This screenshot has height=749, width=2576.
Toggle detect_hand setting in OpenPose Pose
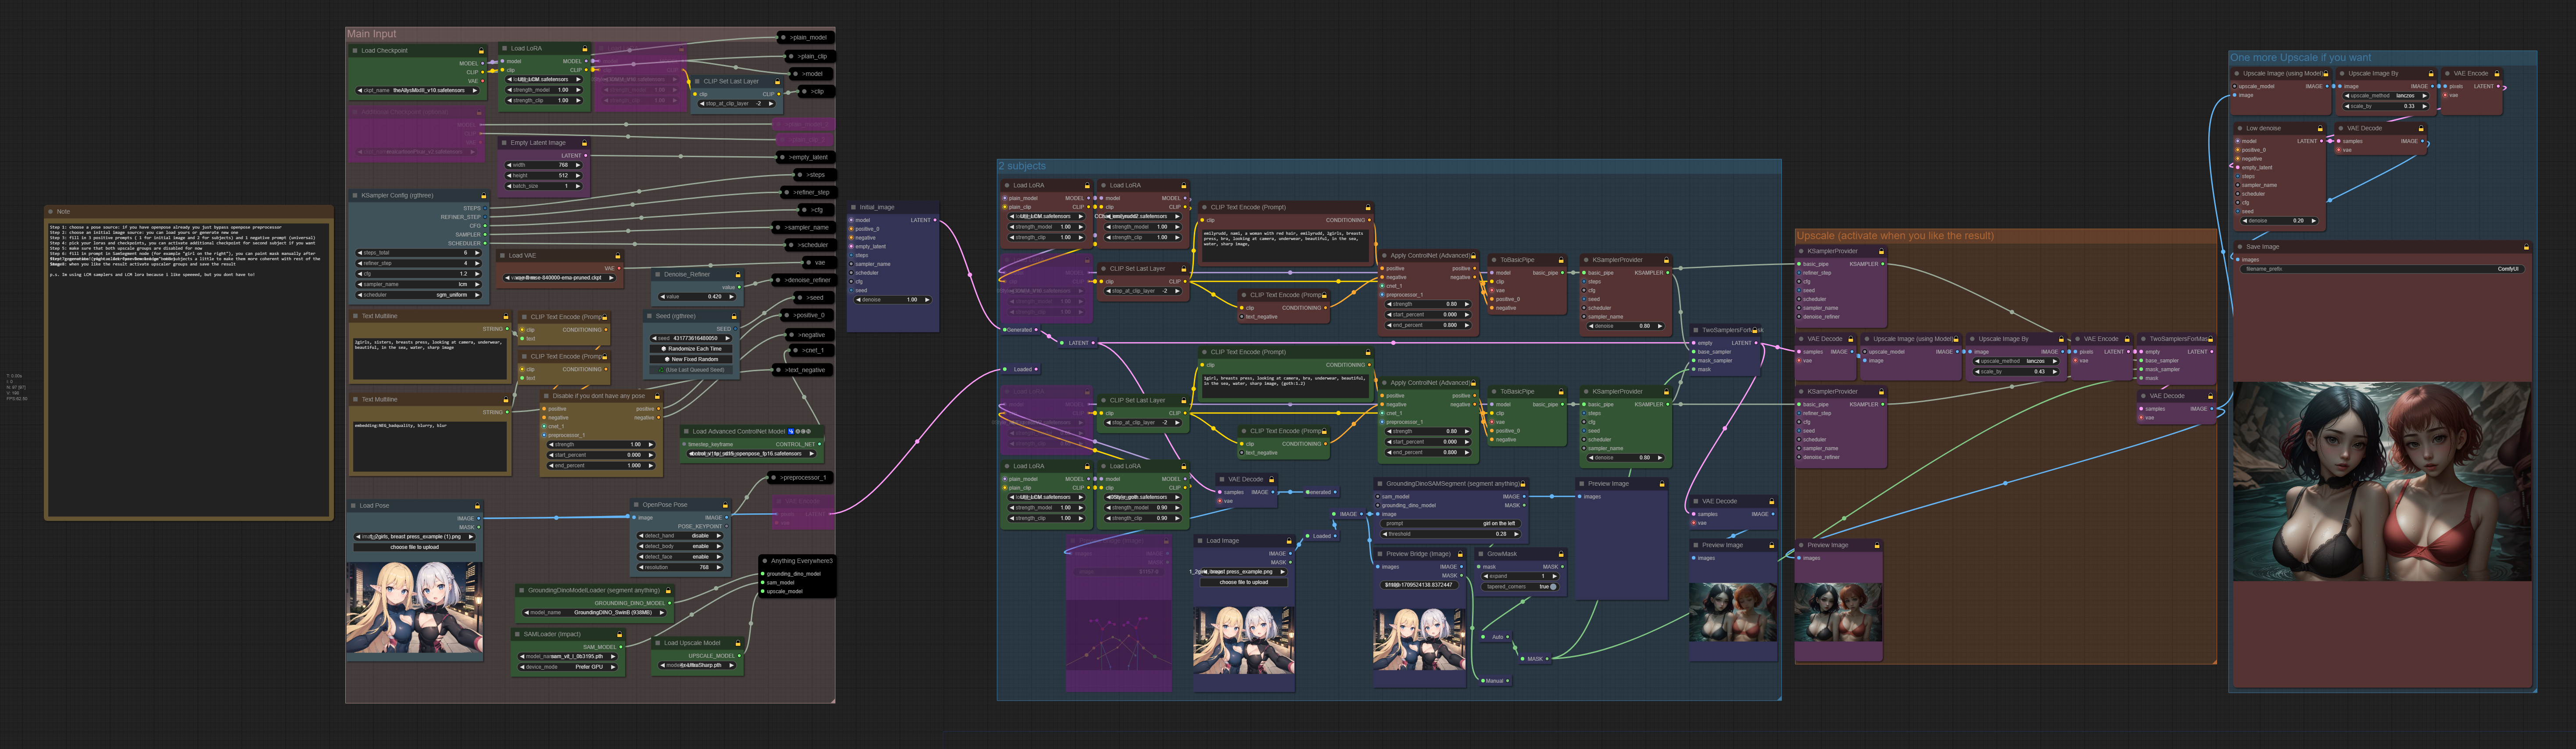[x=680, y=536]
